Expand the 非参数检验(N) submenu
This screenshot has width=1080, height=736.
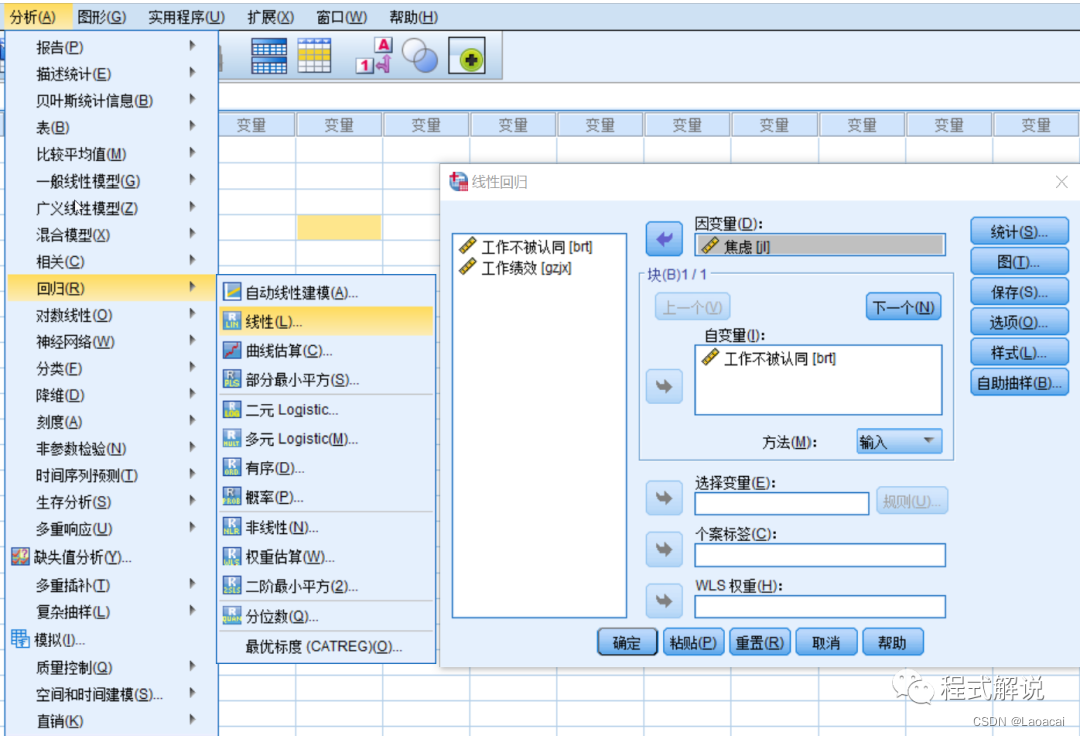[x=112, y=449]
